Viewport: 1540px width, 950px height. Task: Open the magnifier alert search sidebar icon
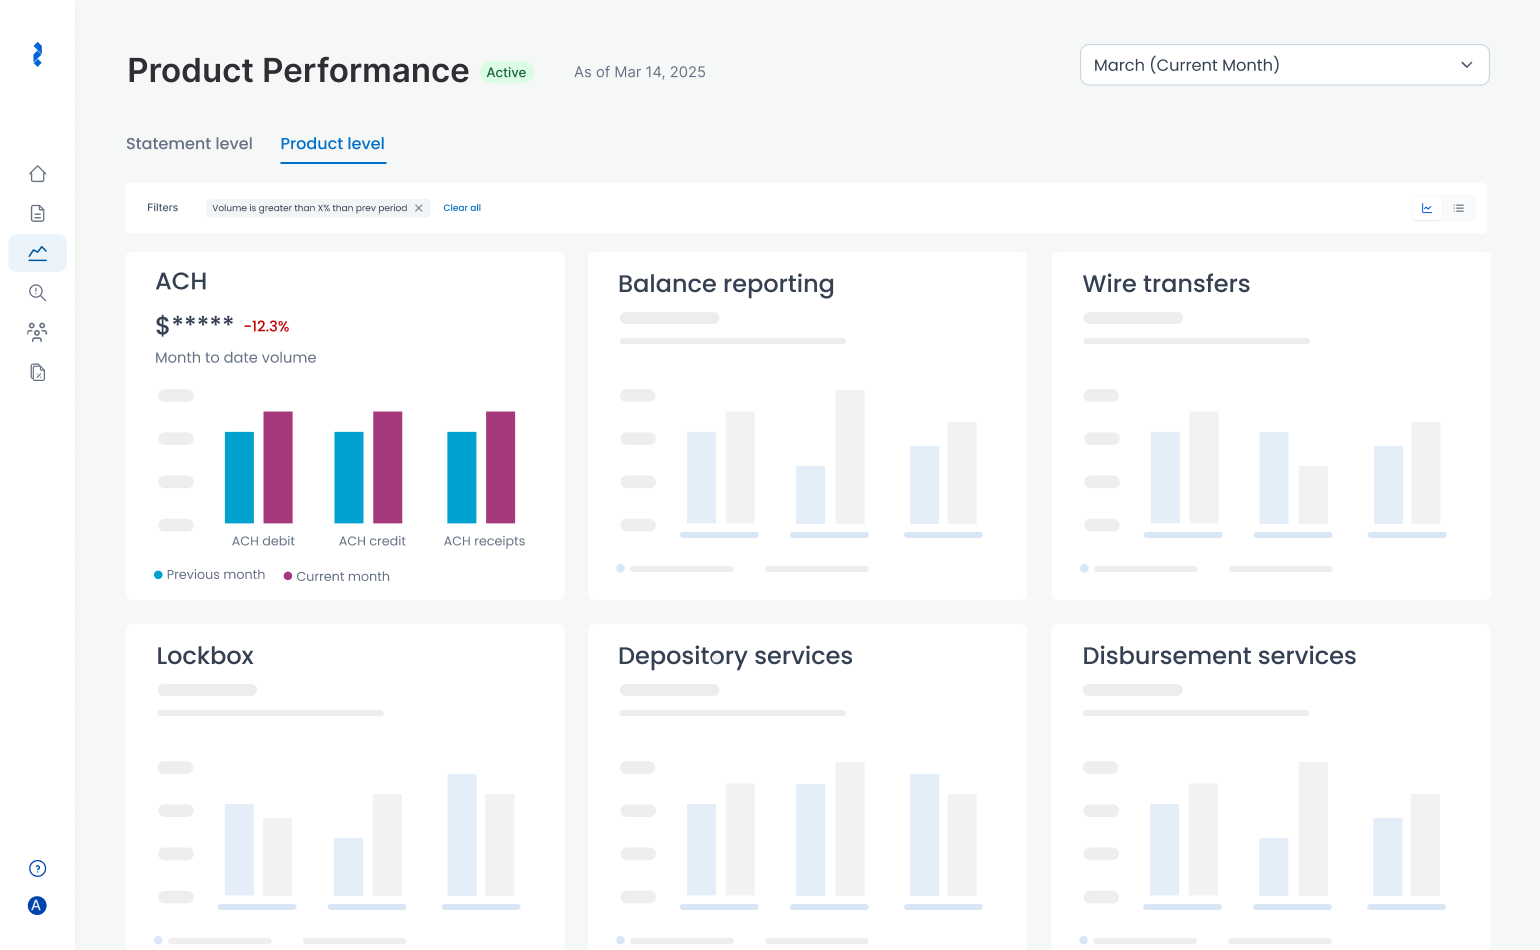(37, 292)
